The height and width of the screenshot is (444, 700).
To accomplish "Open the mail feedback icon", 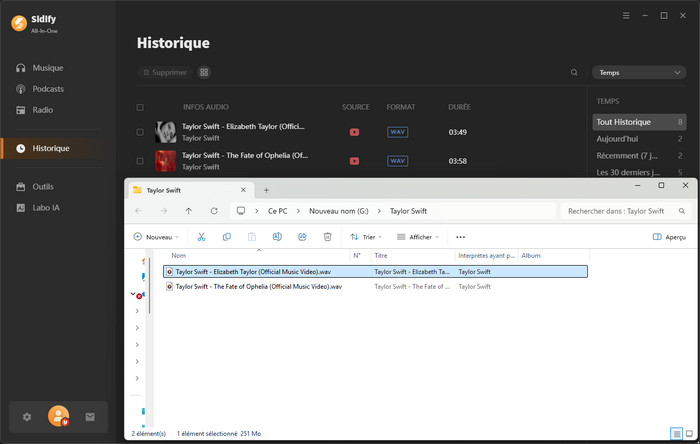I will 90,417.
